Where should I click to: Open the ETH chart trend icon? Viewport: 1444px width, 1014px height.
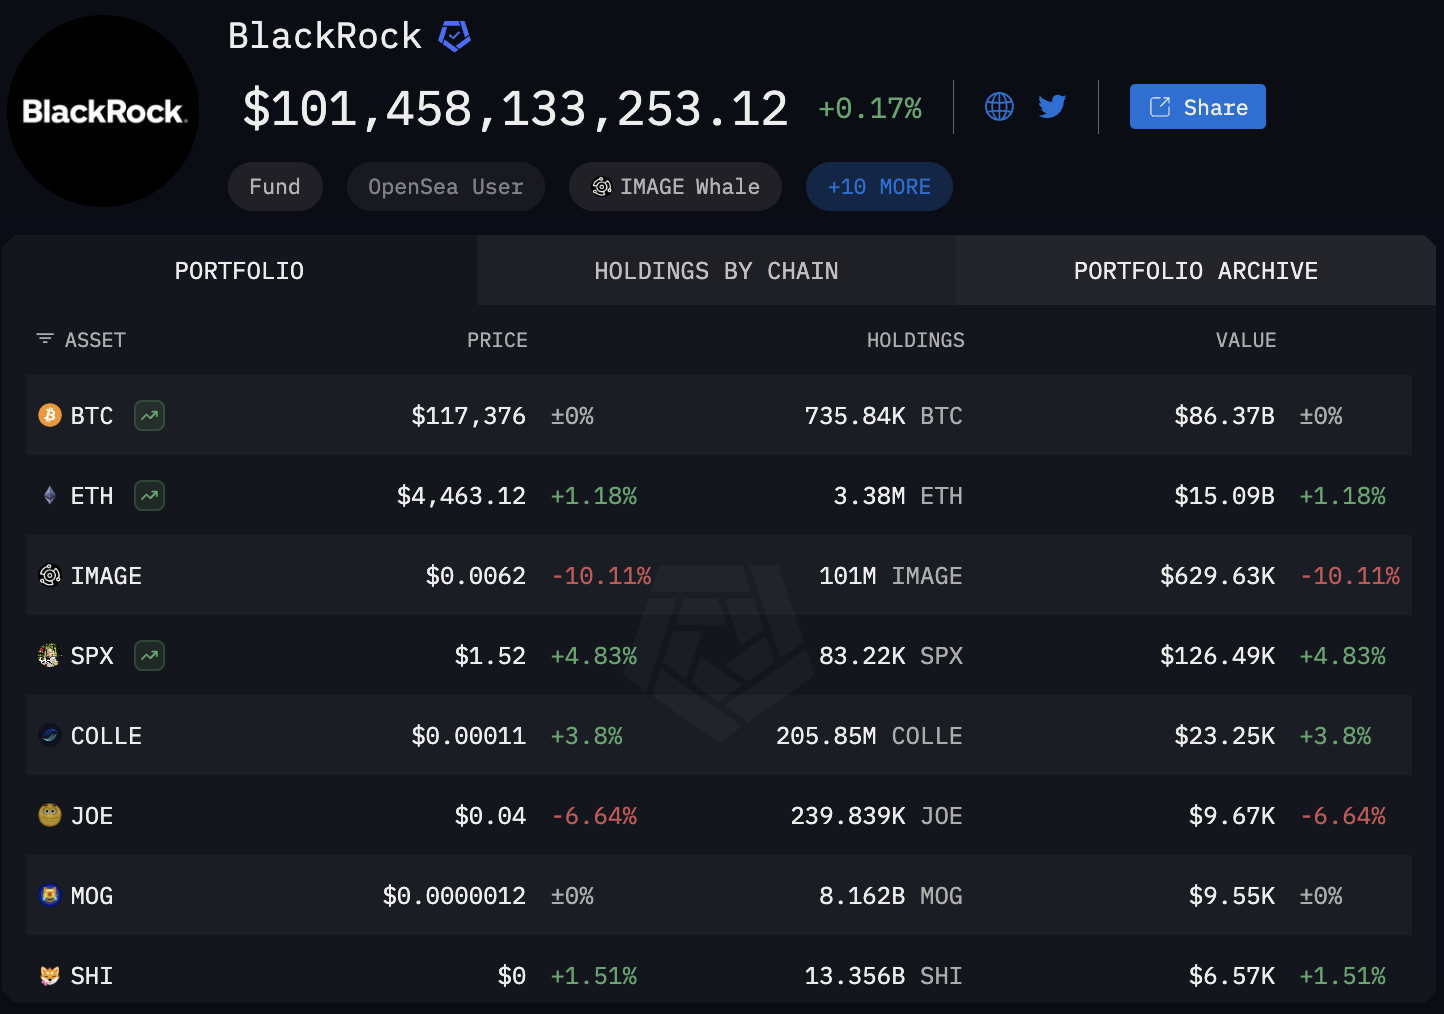[x=150, y=496]
